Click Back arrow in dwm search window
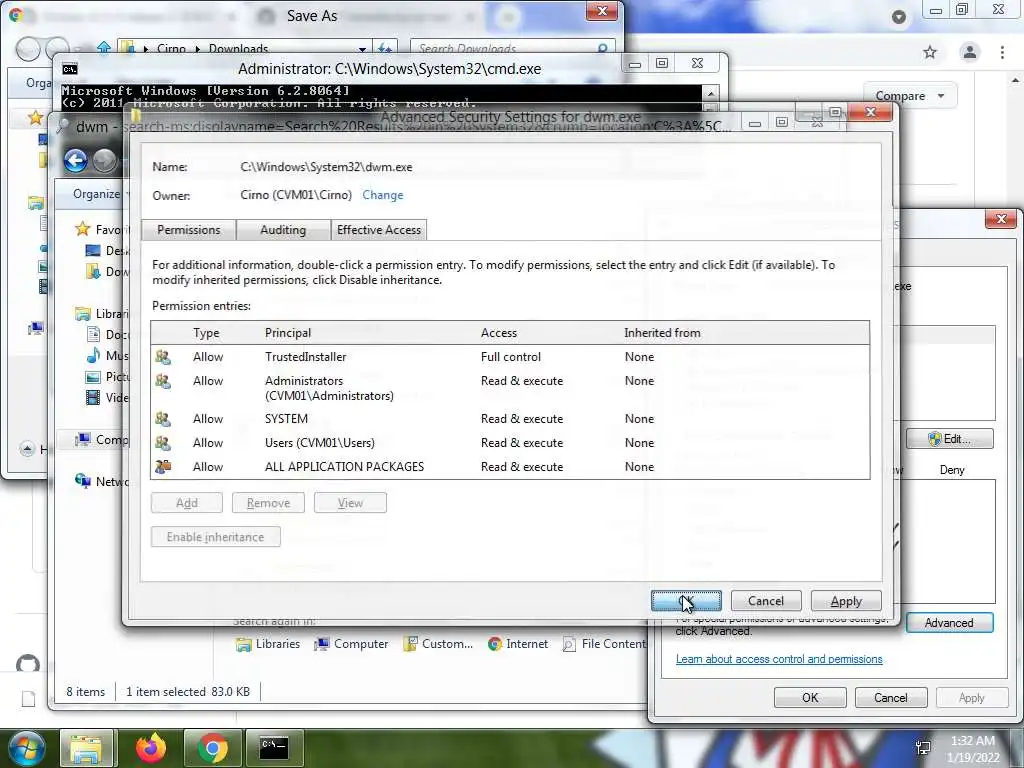This screenshot has height=768, width=1024. coord(76,160)
